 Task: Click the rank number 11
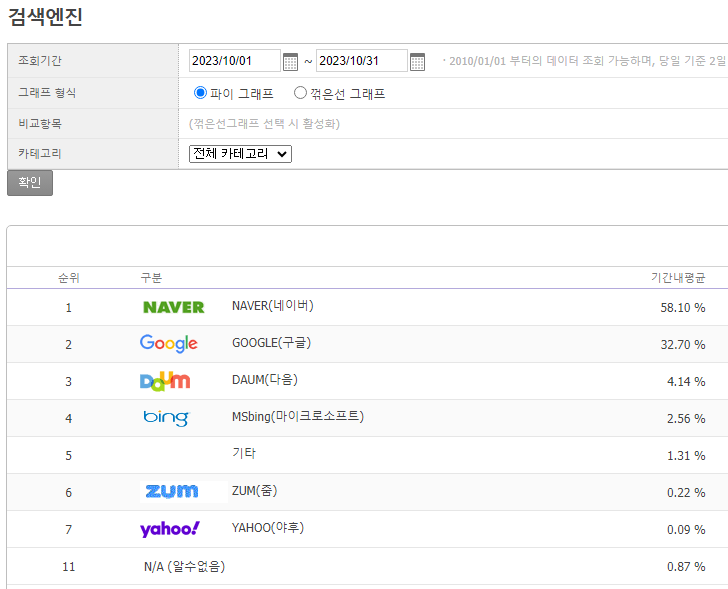[x=69, y=567]
